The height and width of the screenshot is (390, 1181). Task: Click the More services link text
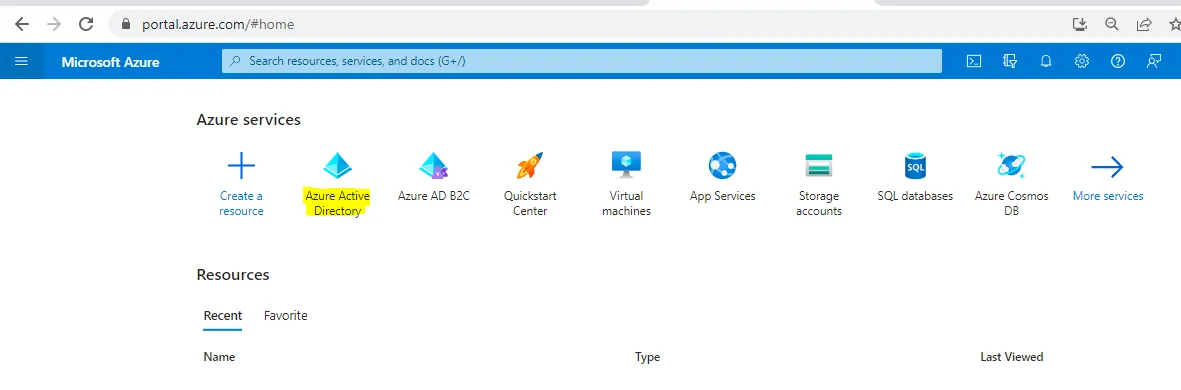(x=1108, y=196)
